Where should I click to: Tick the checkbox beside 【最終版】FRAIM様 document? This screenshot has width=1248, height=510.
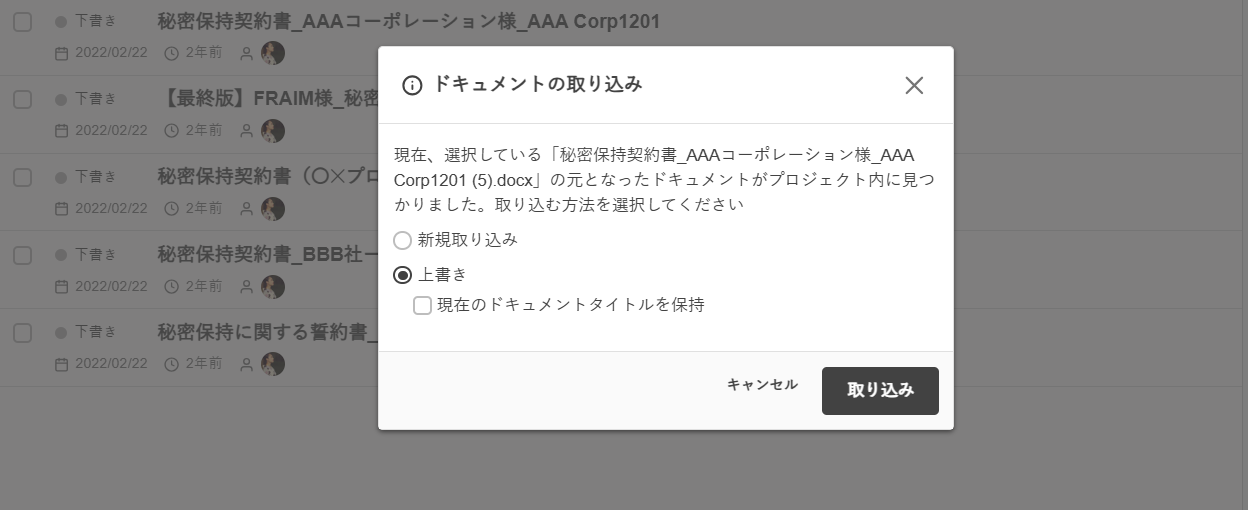23,99
